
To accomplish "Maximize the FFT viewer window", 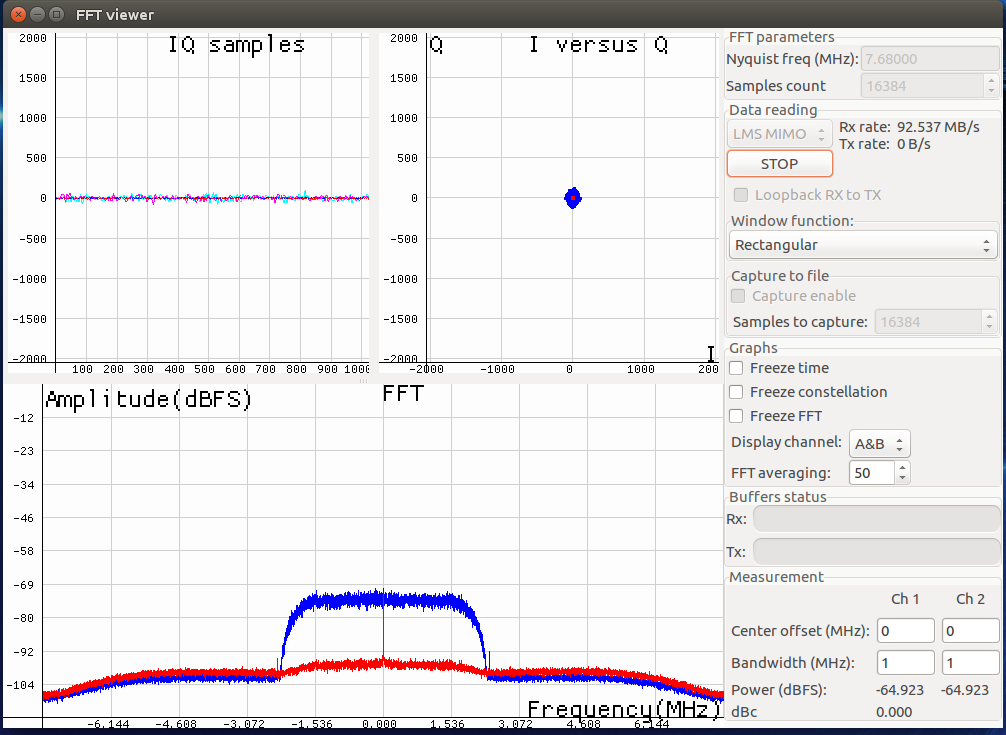I will point(59,15).
